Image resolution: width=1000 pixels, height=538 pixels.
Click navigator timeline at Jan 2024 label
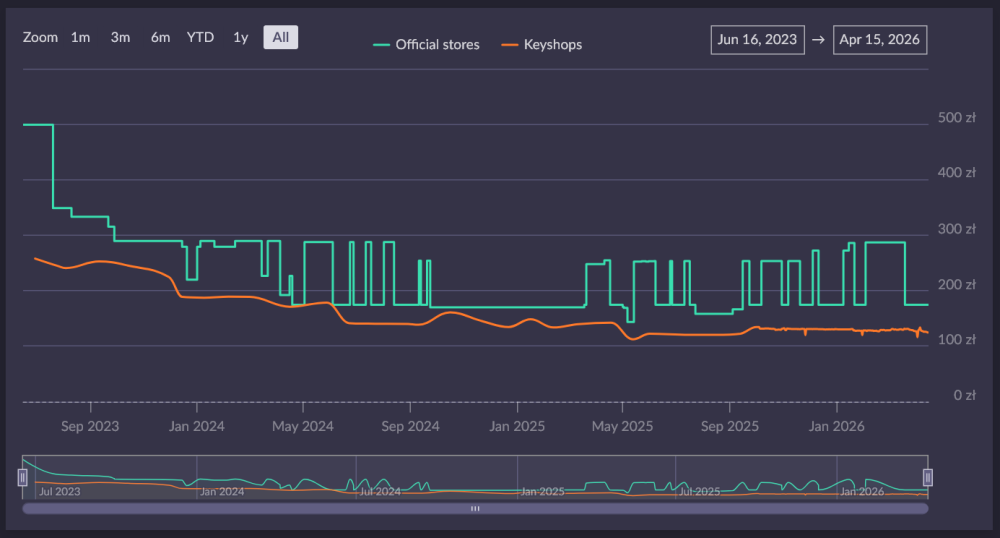(222, 491)
